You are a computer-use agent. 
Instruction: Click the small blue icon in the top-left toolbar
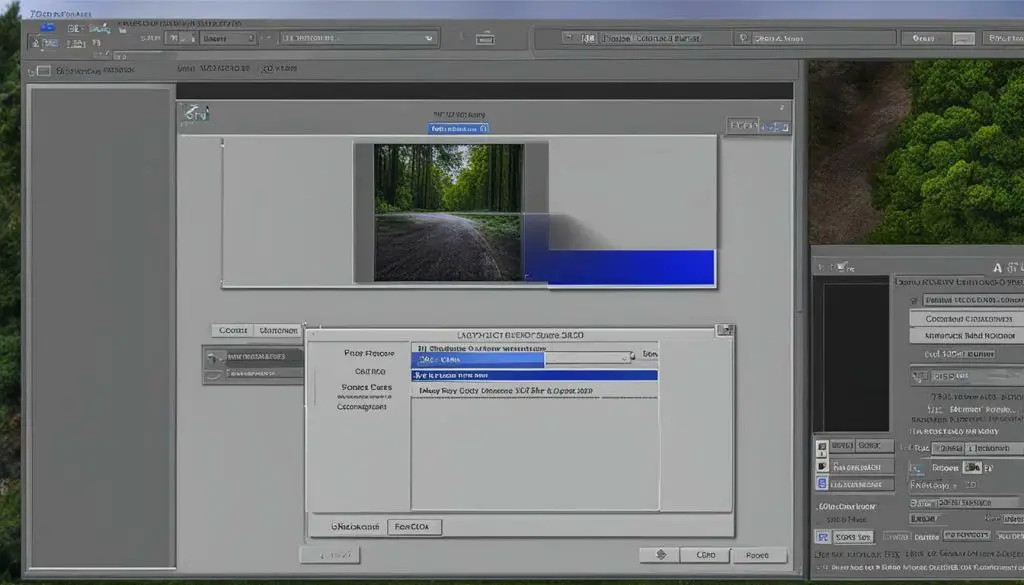click(47, 28)
